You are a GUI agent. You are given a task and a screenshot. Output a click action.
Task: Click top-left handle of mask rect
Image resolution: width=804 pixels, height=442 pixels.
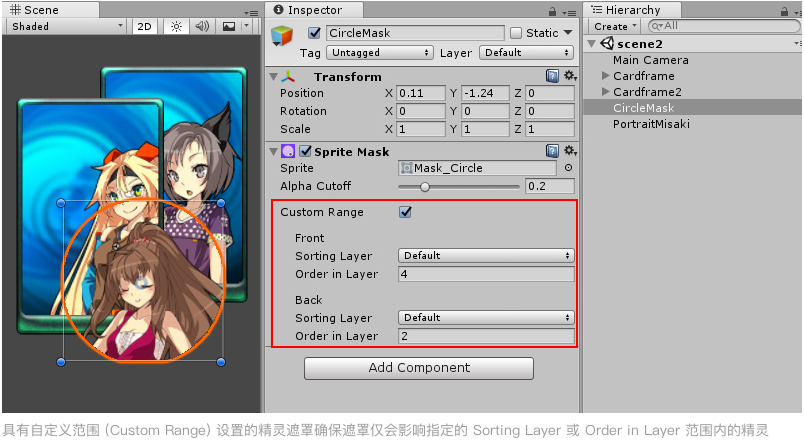(61, 203)
